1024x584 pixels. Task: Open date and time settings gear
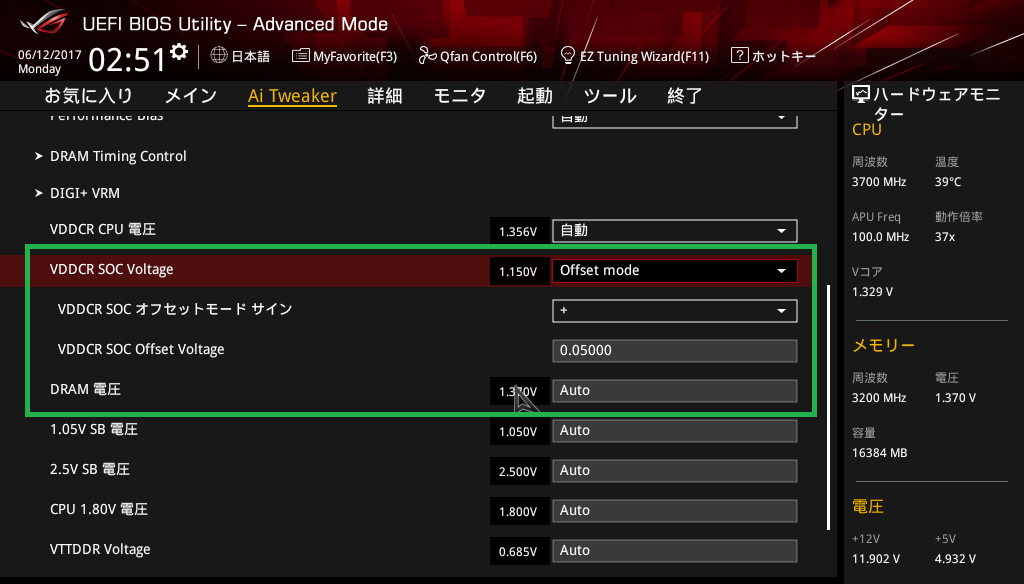(x=179, y=52)
